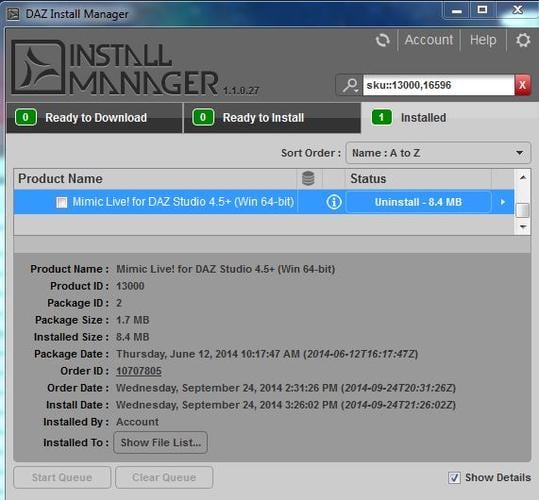Open the settings gear icon
This screenshot has width=539, height=500.
[523, 40]
